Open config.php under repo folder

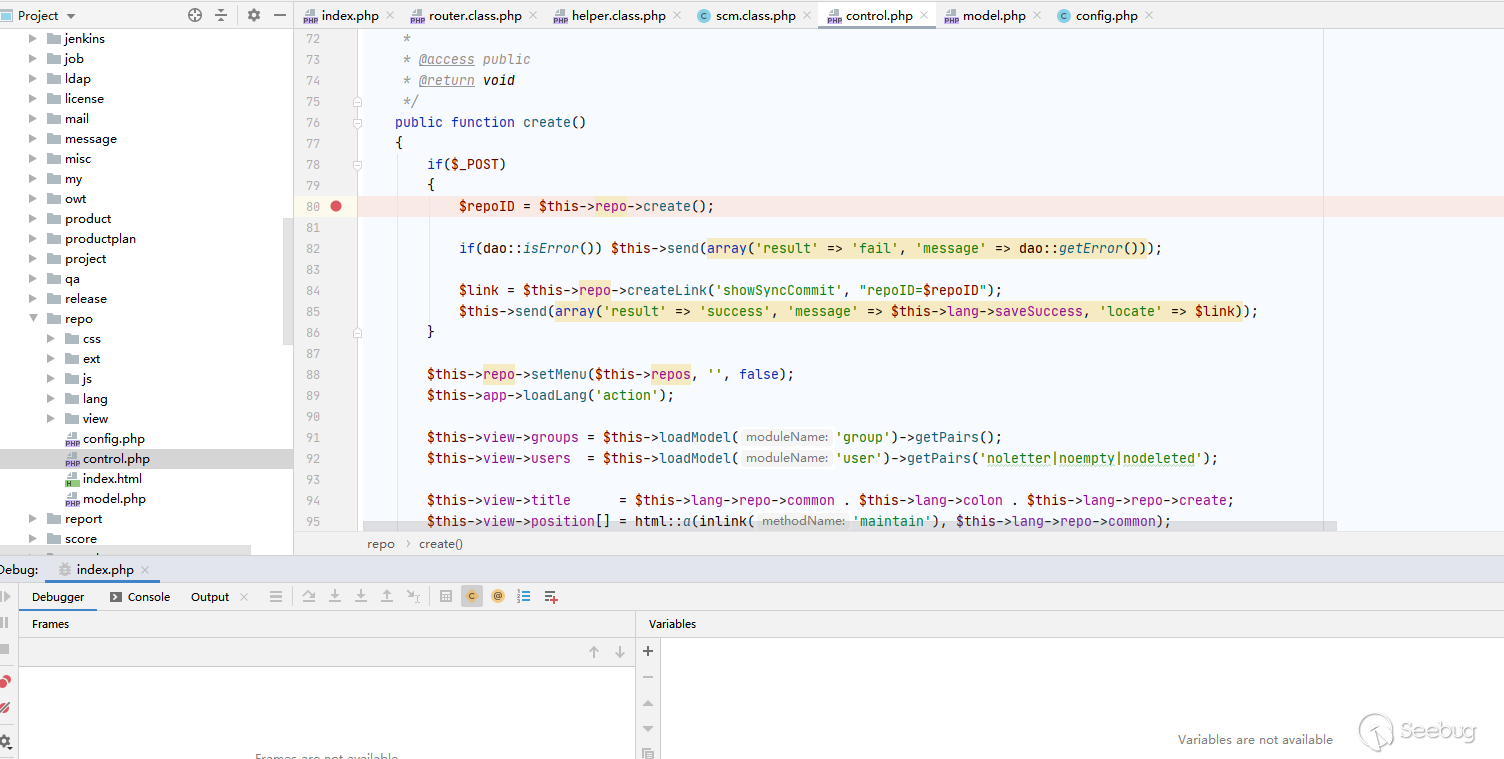pyautogui.click(x=113, y=439)
